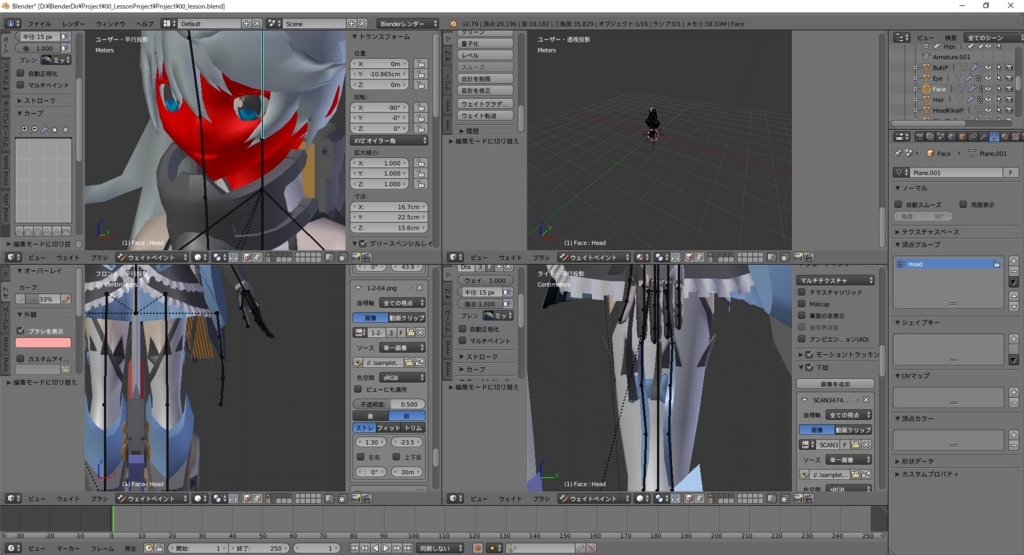1024x555 pixels.
Task: Open the ファイル menu
Action: [x=40, y=24]
